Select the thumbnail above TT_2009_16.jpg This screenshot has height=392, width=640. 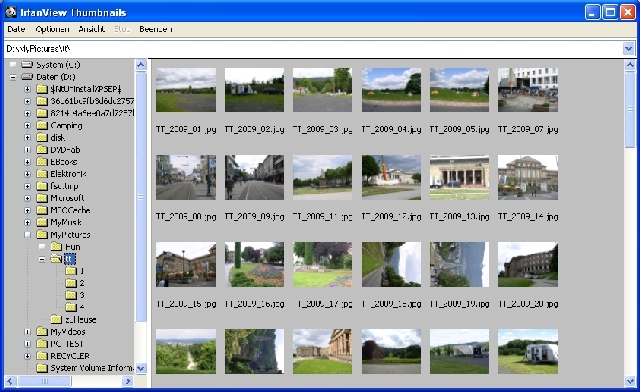pos(254,265)
